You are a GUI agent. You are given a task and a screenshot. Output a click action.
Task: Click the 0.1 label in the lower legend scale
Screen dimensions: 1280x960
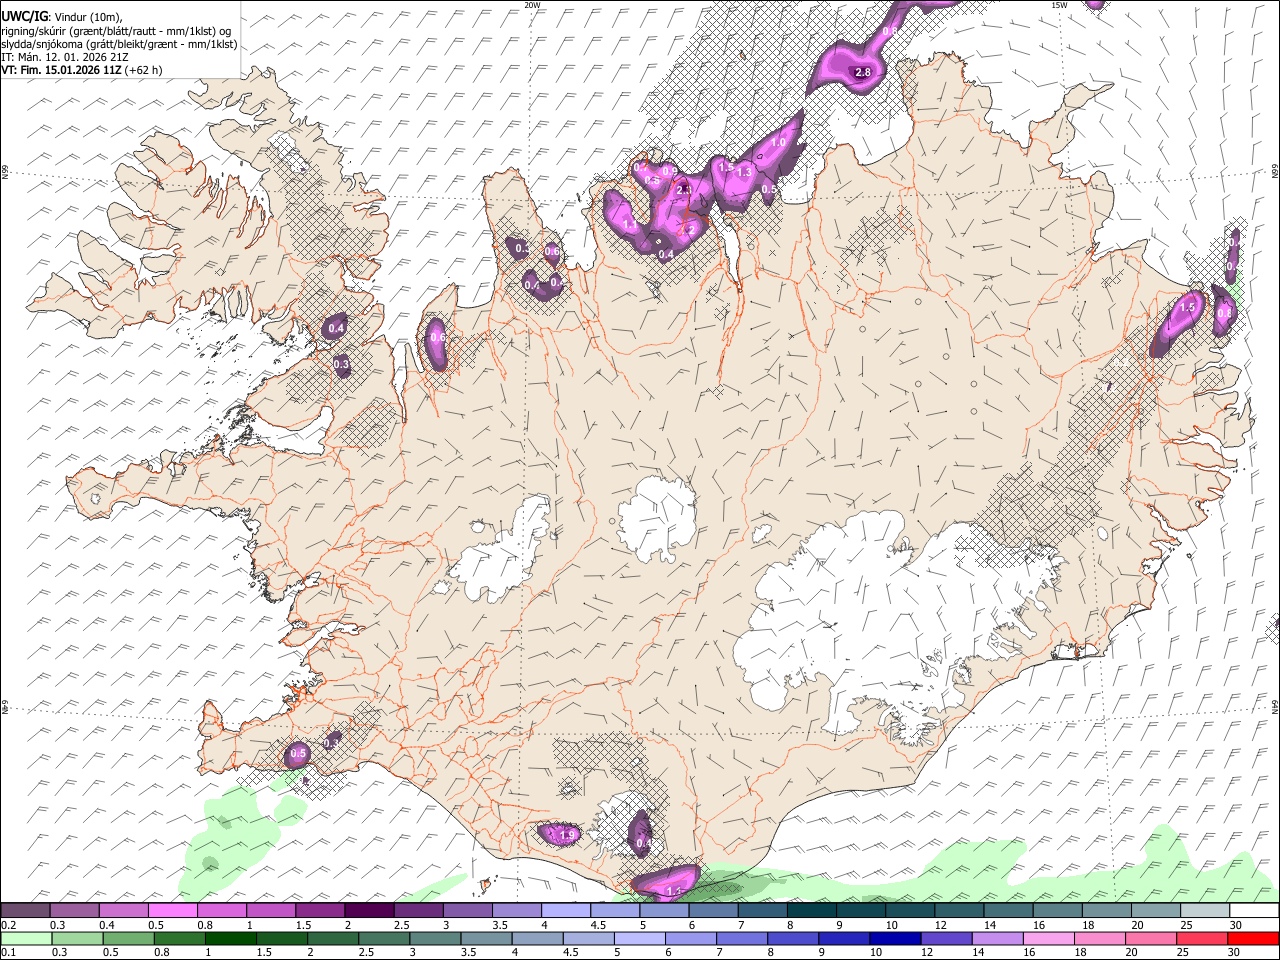pyautogui.click(x=7, y=953)
